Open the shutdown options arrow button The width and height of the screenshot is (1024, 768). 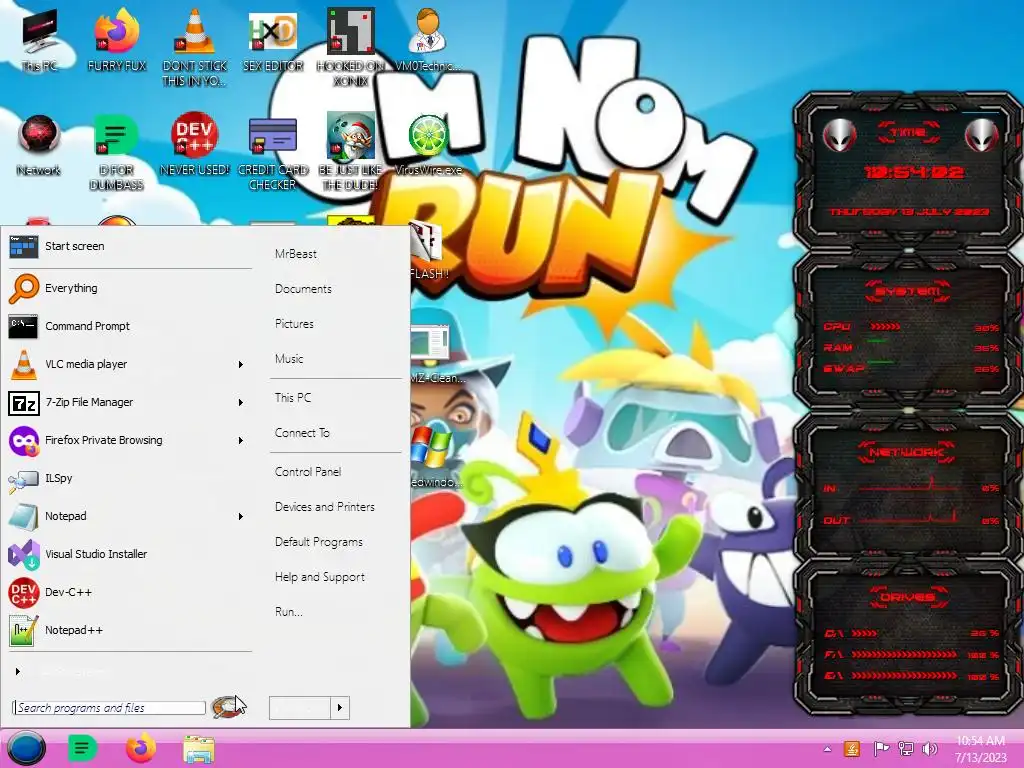pos(340,707)
